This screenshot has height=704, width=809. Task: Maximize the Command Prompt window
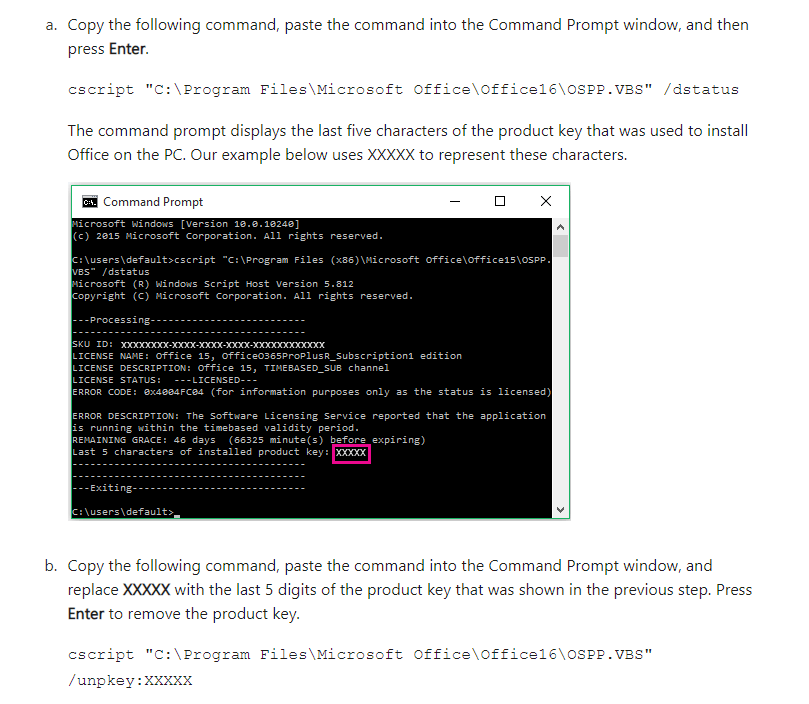pyautogui.click(x=499, y=201)
